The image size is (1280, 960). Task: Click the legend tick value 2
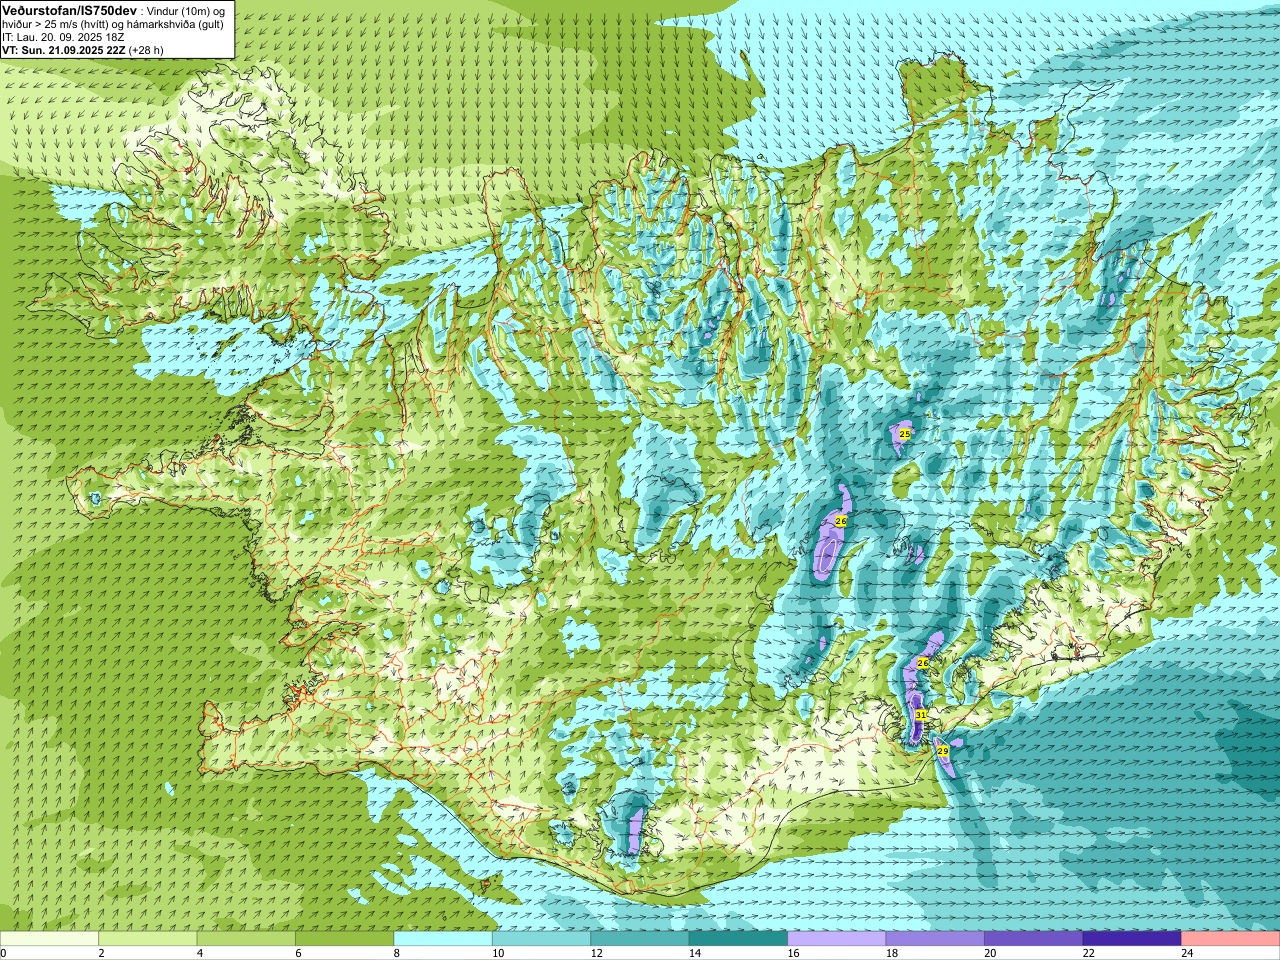pyautogui.click(x=102, y=953)
